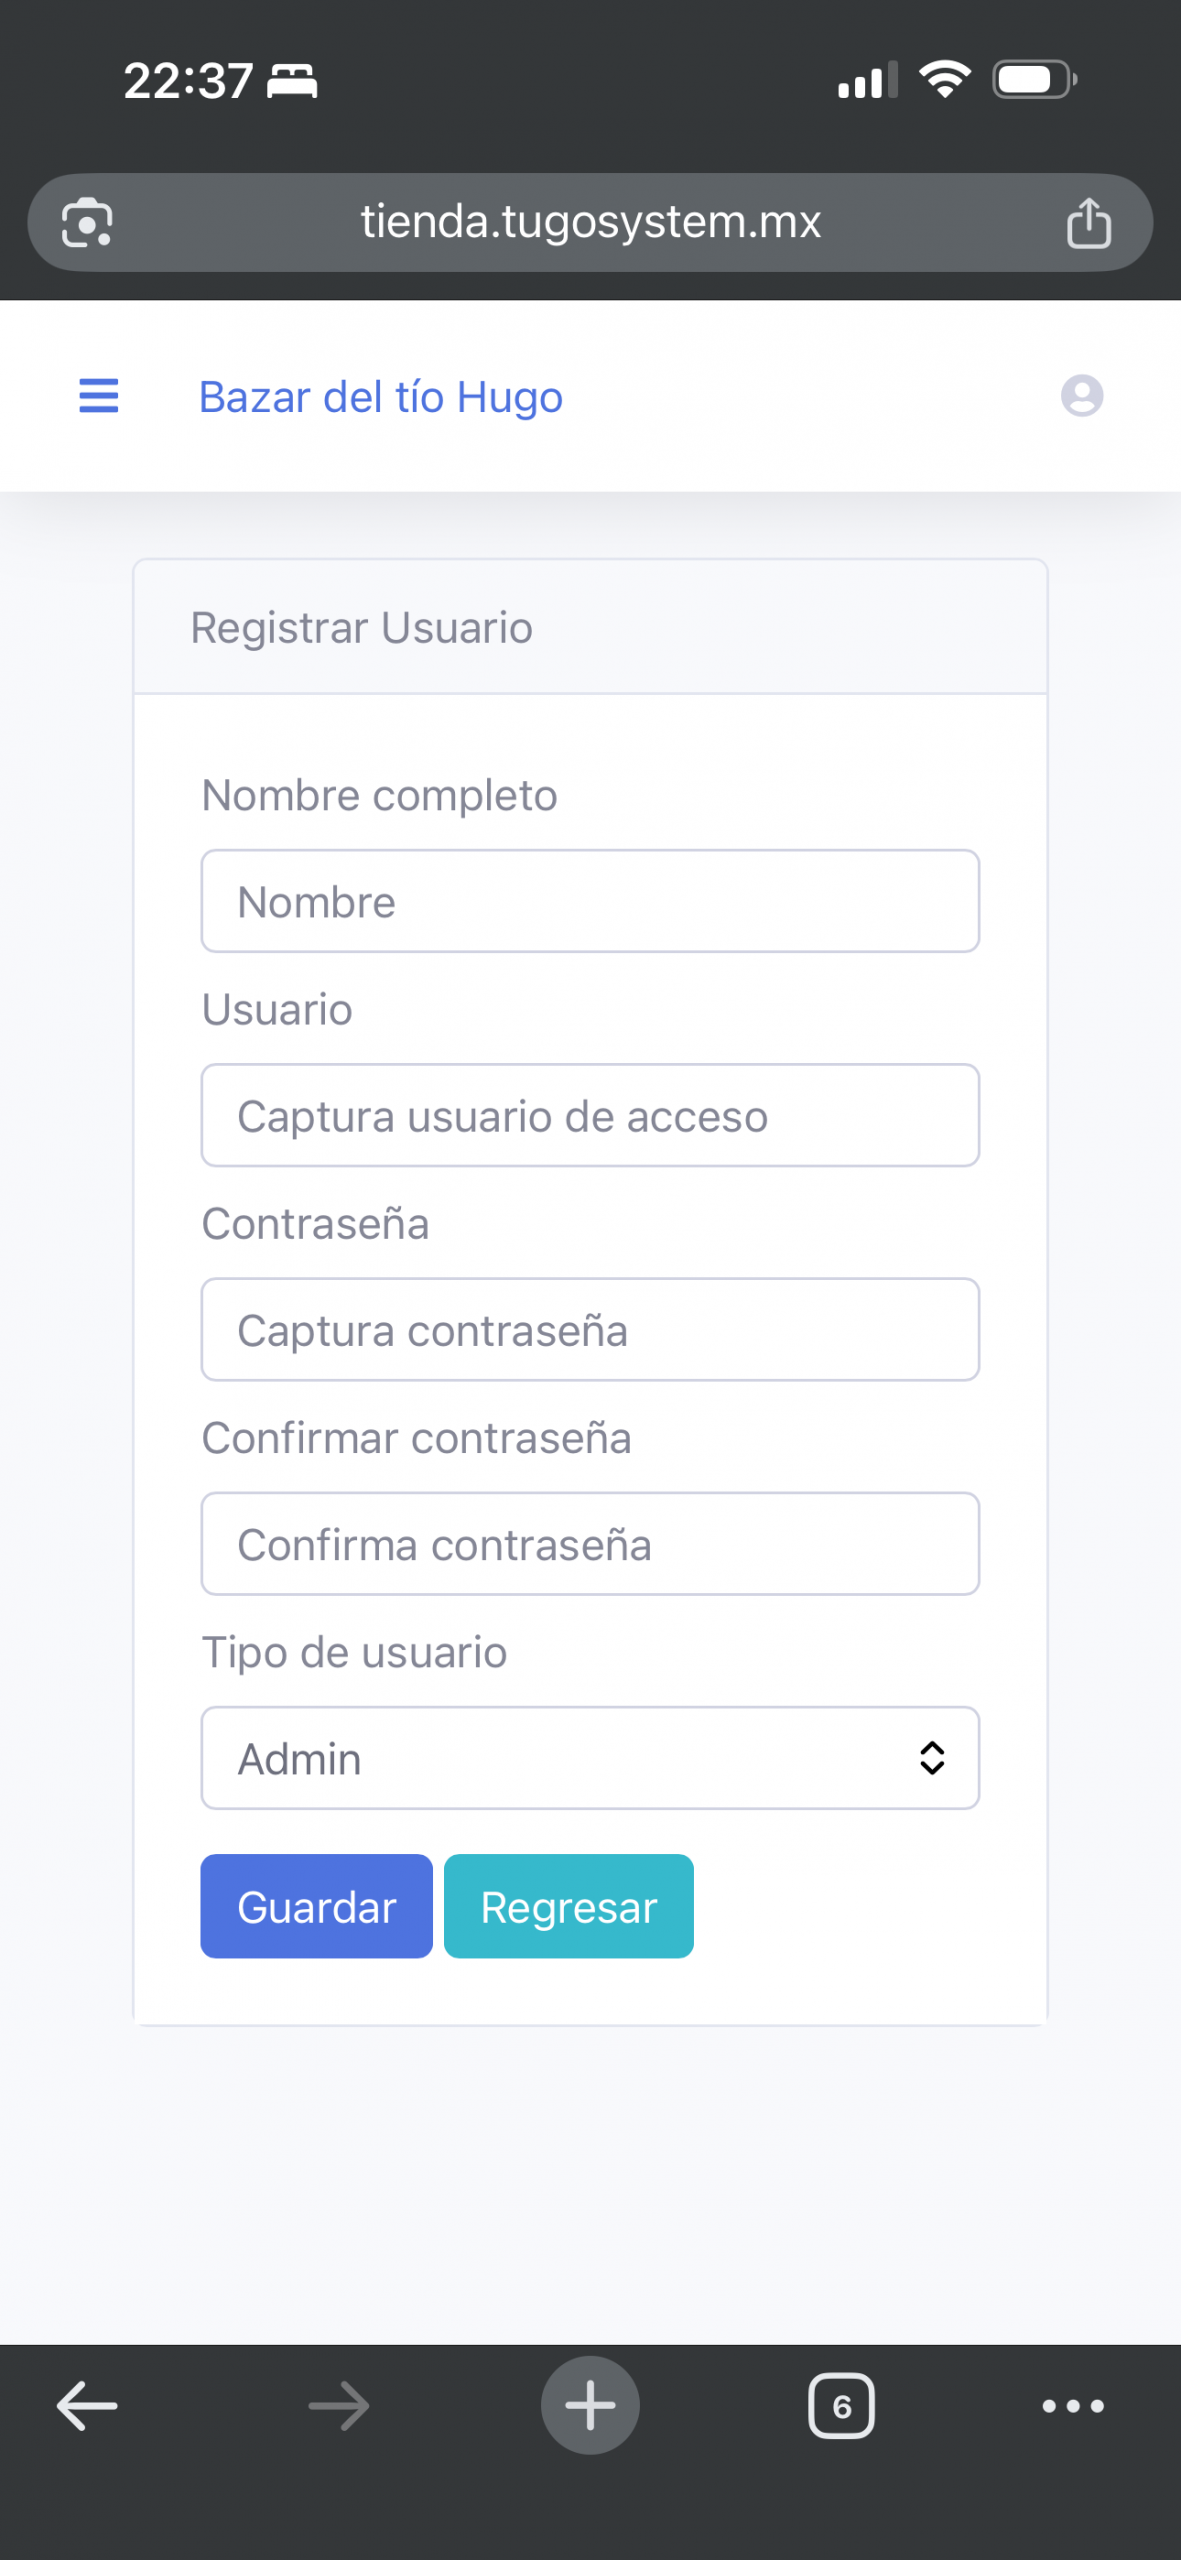The width and height of the screenshot is (1181, 2560).
Task: Click the Guardar button
Action: tap(316, 1906)
